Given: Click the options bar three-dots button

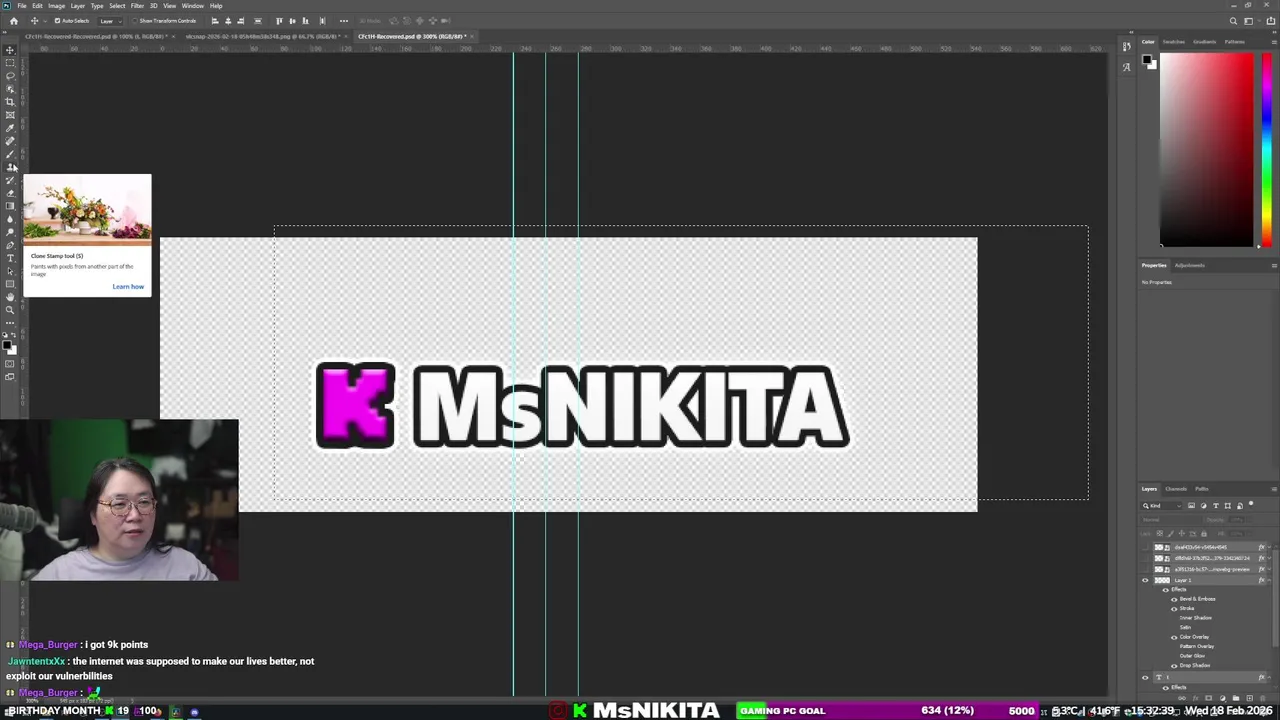Looking at the screenshot, I should pyautogui.click(x=344, y=21).
